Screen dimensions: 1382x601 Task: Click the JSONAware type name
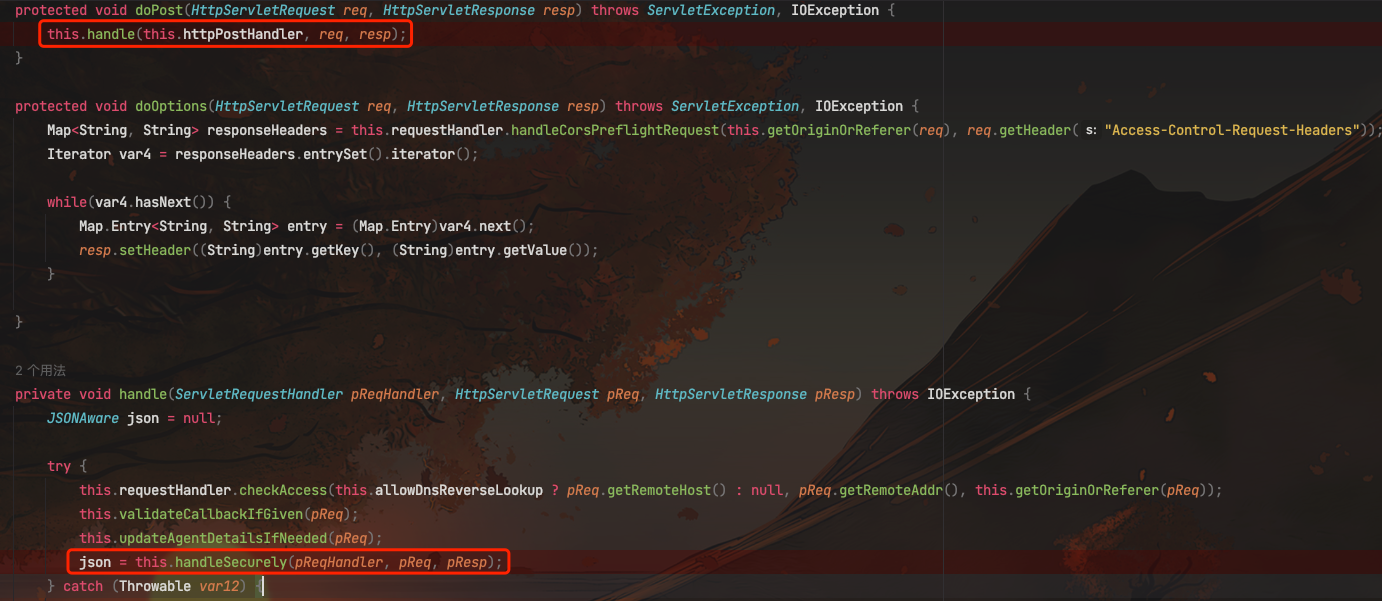pyautogui.click(x=83, y=418)
